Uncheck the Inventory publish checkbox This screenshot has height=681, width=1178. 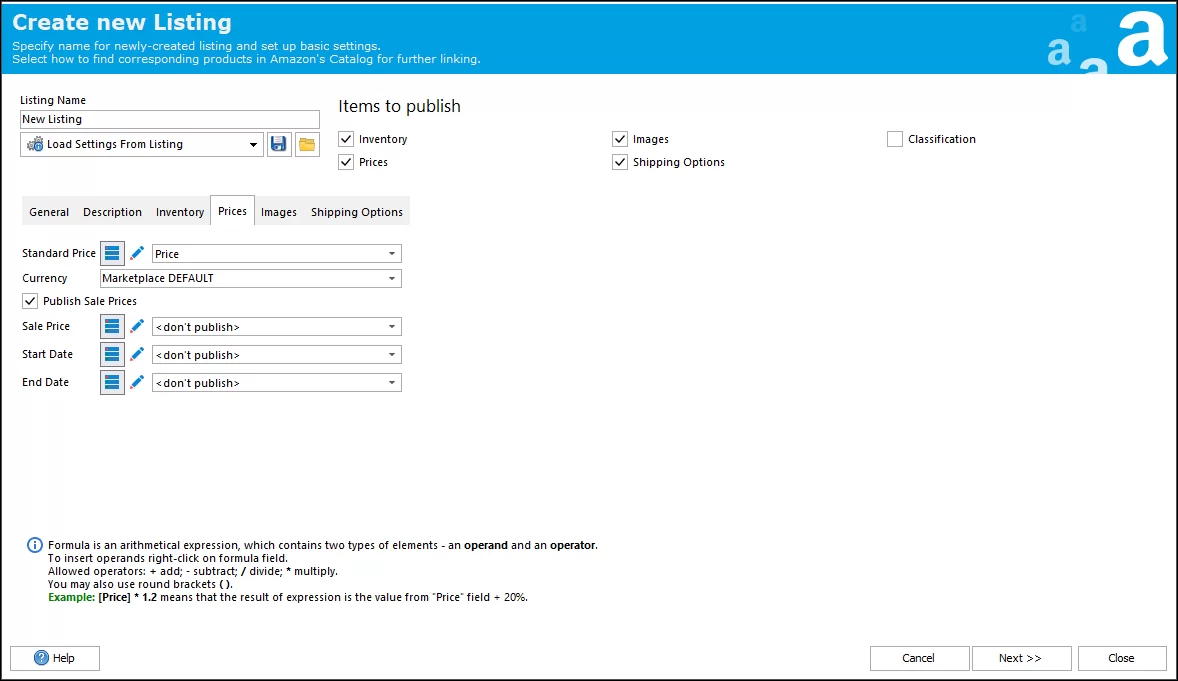point(346,139)
